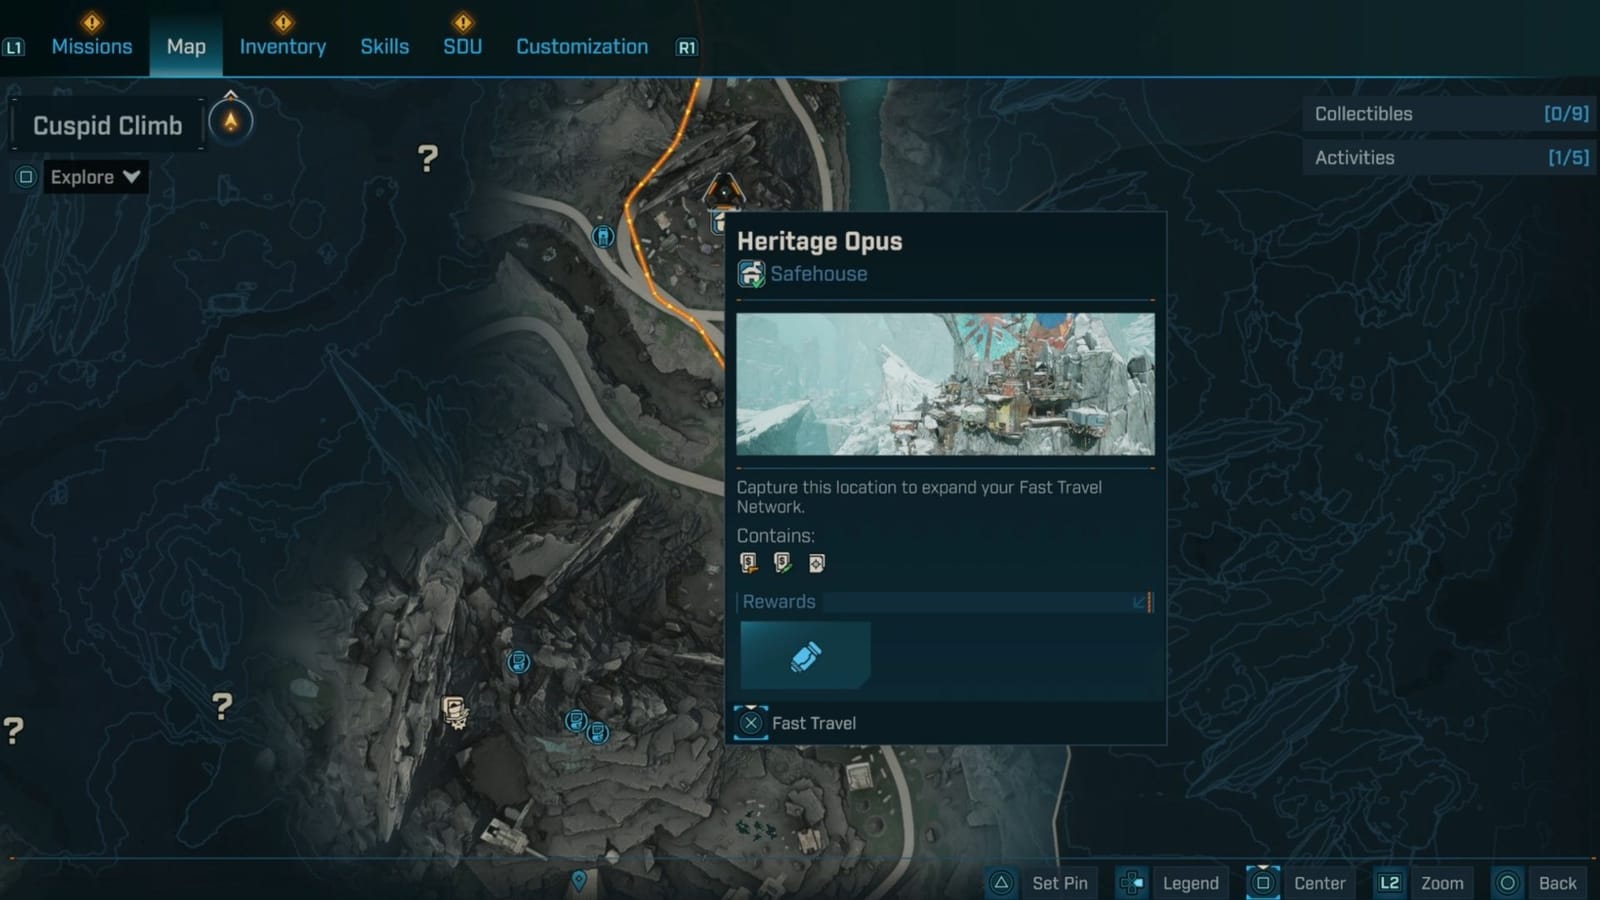Click the player position arrow marker on map

pos(723,188)
